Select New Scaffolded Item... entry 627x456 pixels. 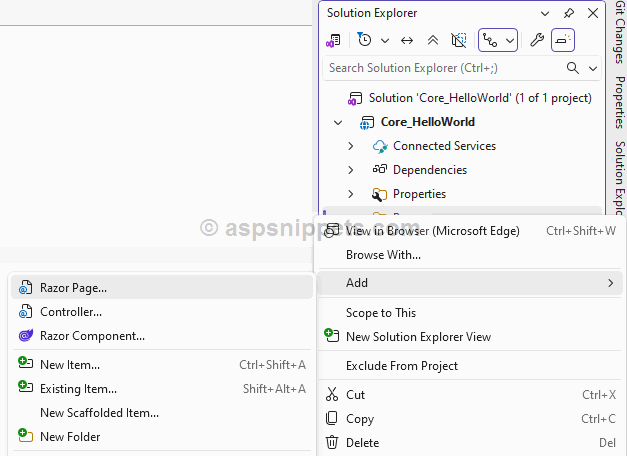click(162, 412)
